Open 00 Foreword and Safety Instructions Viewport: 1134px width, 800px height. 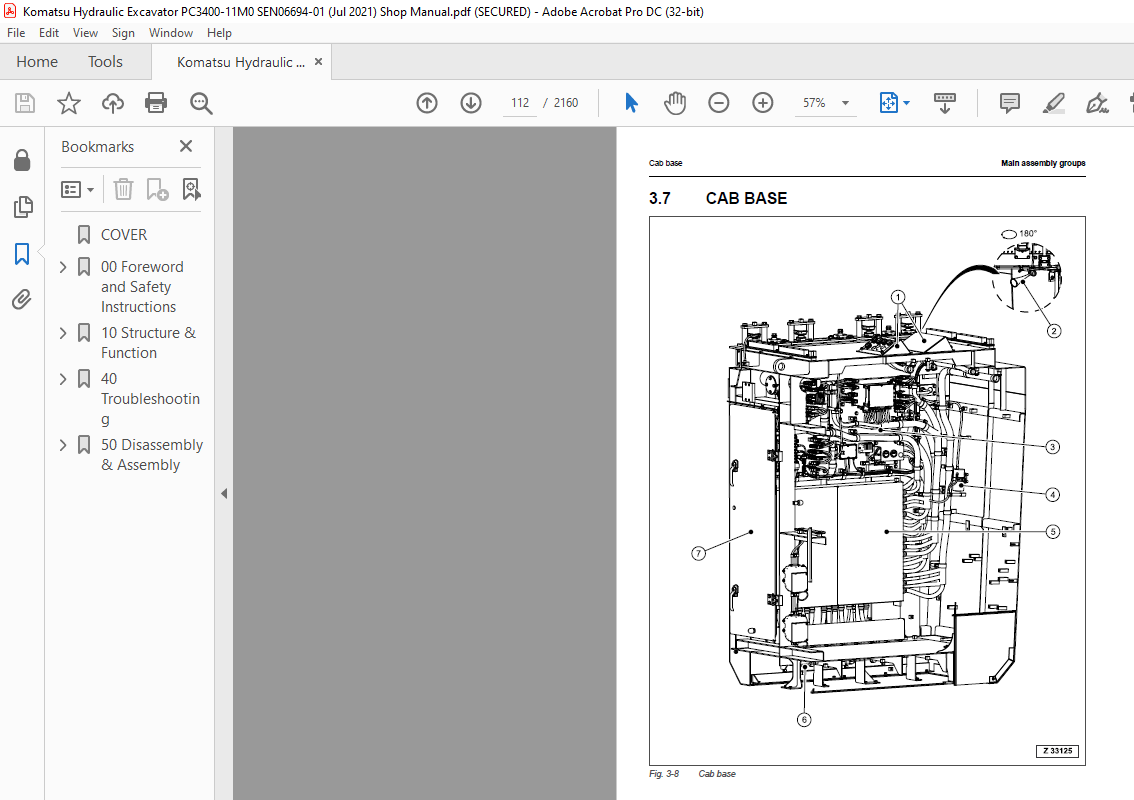pyautogui.click(x=142, y=286)
